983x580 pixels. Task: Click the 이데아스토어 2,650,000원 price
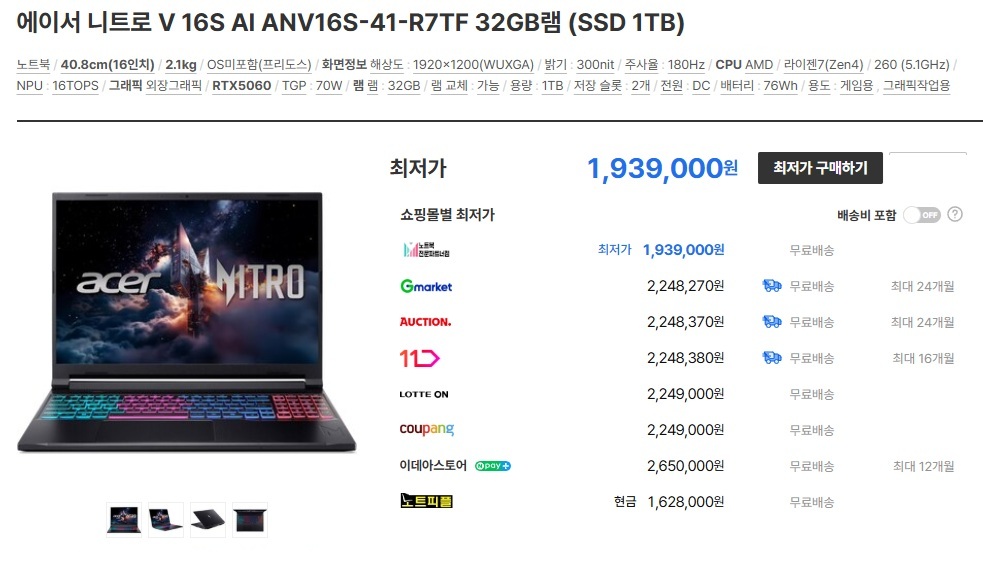pyautogui.click(x=685, y=466)
